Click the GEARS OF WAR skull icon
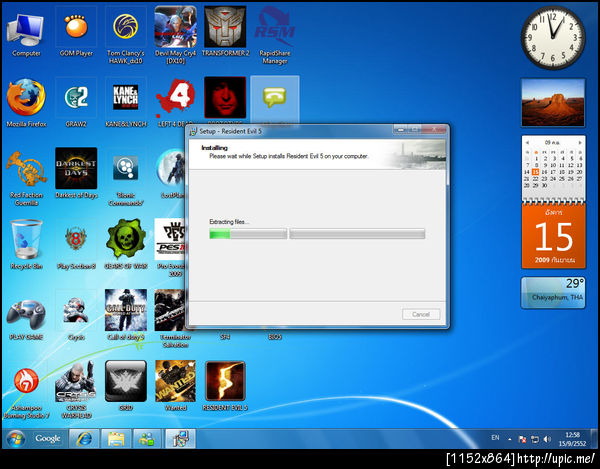 [126, 245]
